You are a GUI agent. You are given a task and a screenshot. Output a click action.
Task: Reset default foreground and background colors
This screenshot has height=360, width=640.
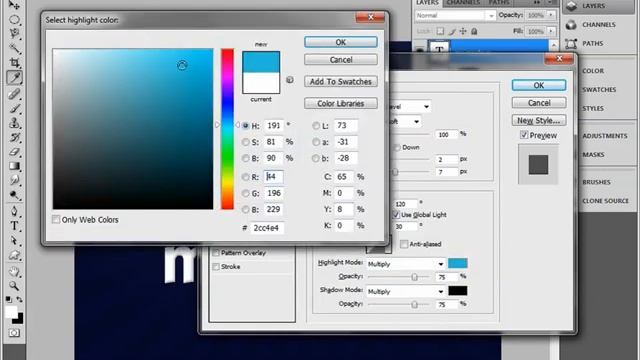pos(9,299)
